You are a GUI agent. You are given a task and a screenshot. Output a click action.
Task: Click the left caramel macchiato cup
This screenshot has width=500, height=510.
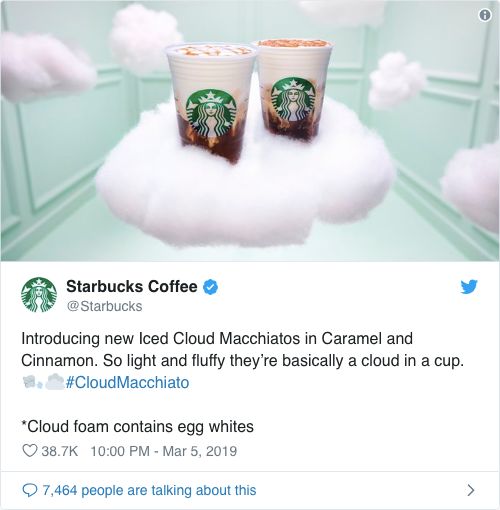(x=211, y=103)
